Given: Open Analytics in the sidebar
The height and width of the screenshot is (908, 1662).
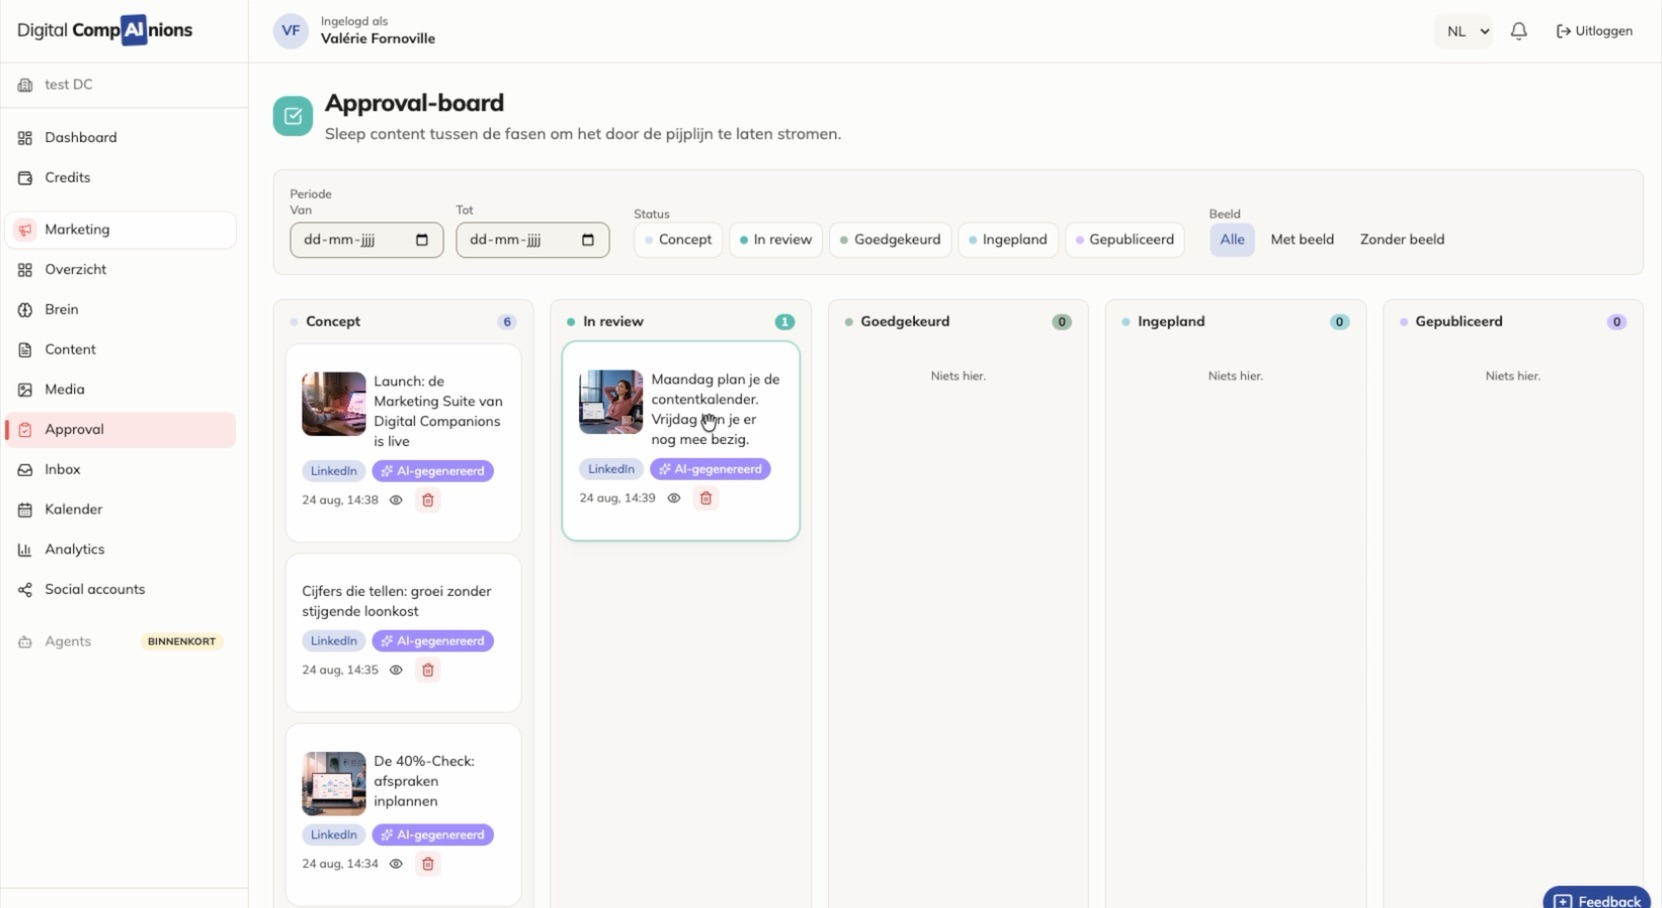Looking at the screenshot, I should click(121, 550).
